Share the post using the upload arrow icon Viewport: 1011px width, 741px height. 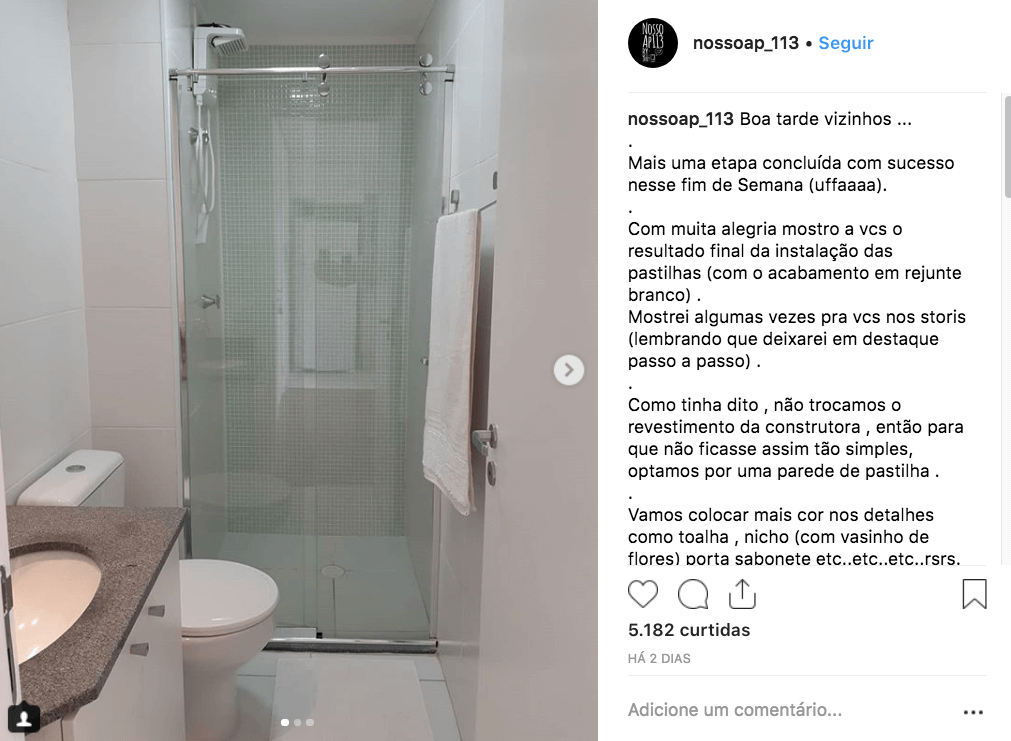coord(742,594)
